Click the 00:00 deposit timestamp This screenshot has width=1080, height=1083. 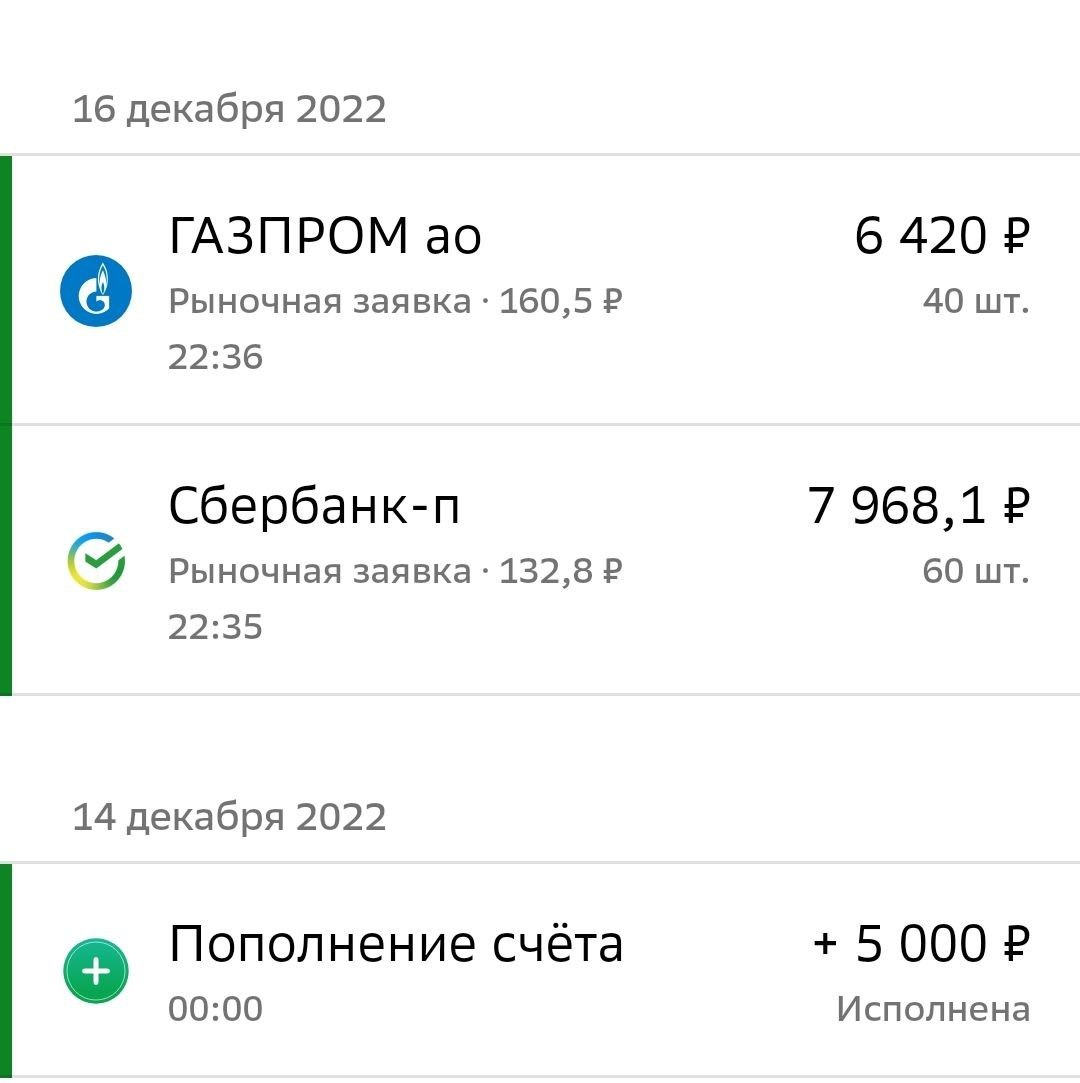[x=216, y=1009]
